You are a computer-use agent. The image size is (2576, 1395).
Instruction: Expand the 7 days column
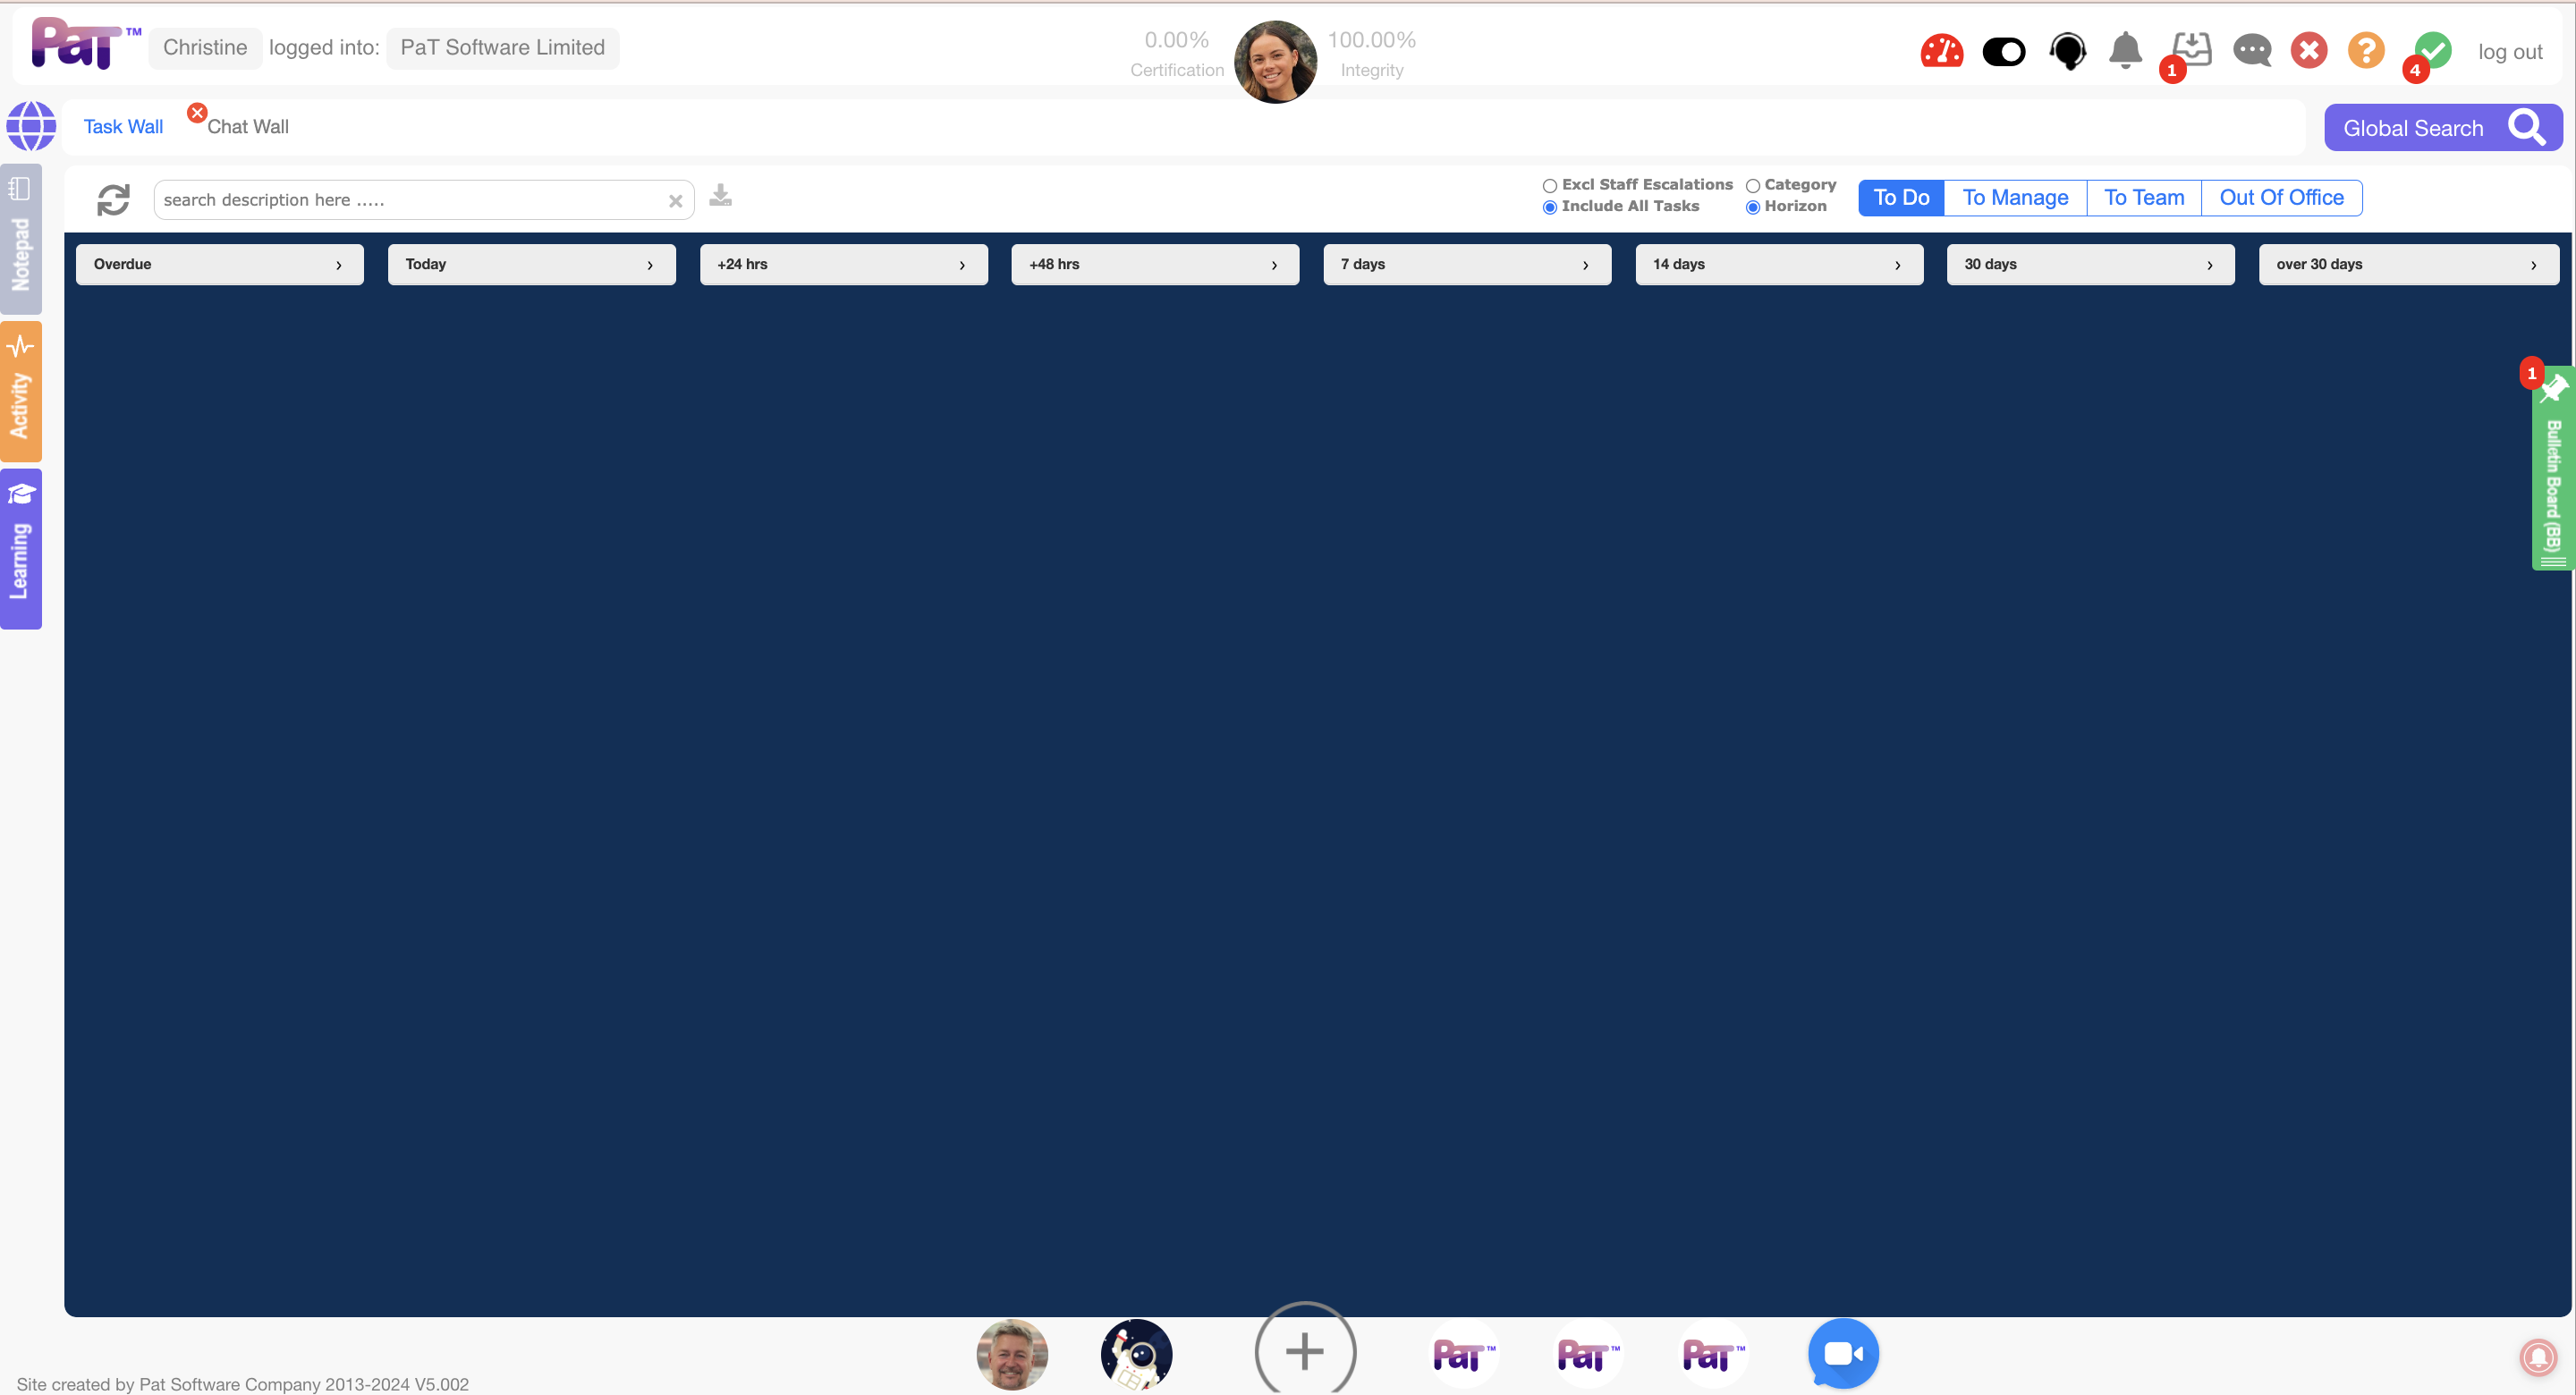[x=1585, y=265]
